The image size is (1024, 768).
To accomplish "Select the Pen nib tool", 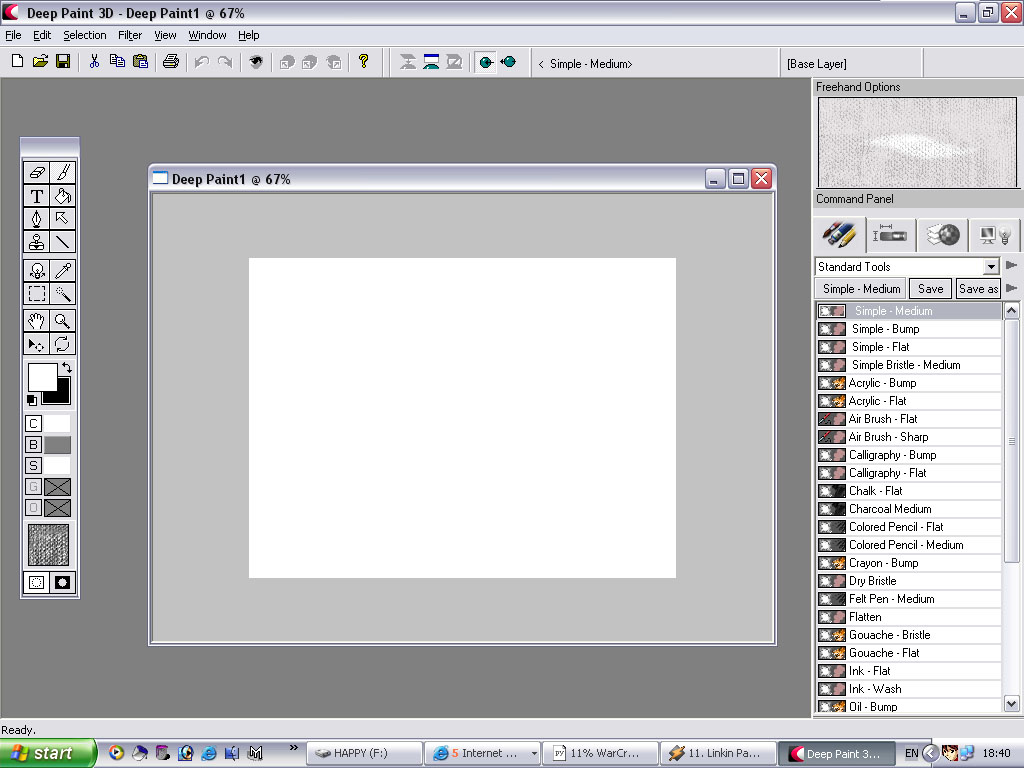I will pos(37,219).
